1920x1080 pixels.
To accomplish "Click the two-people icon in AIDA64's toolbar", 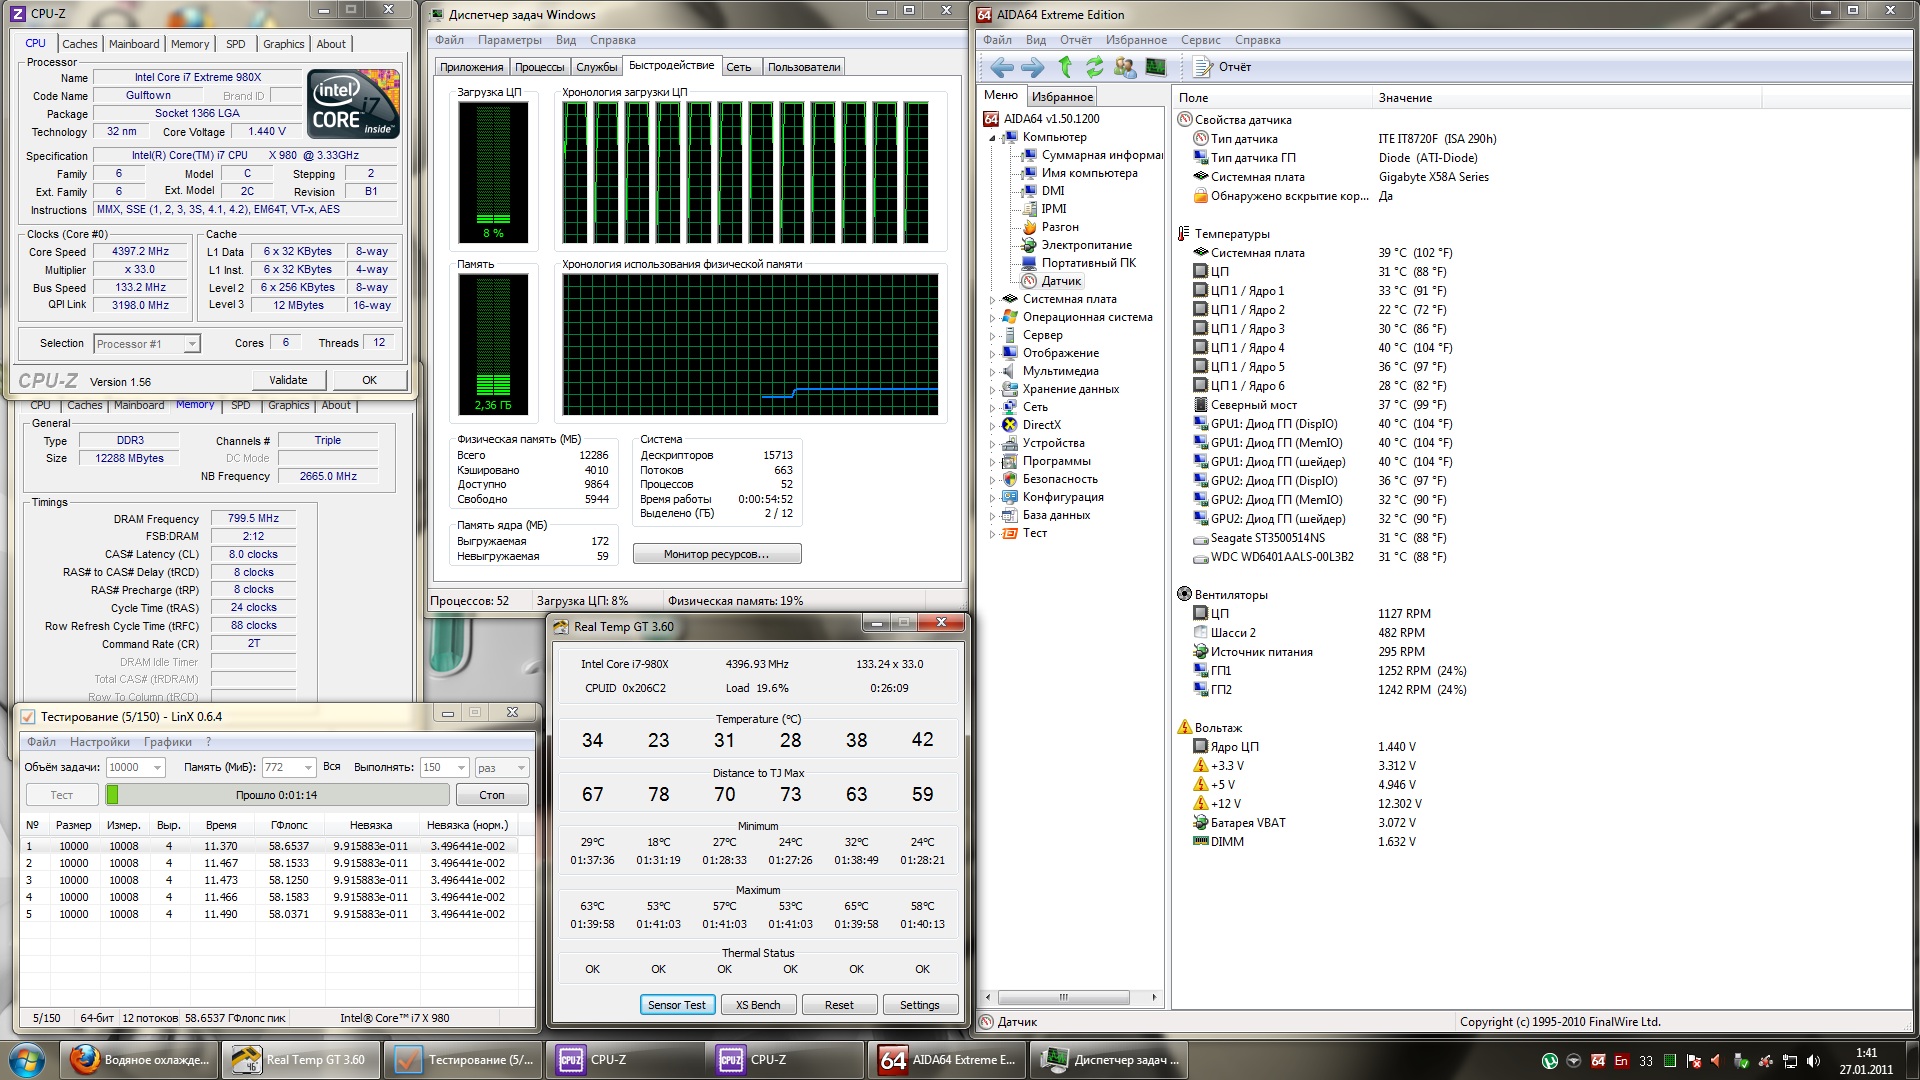I will 1125,67.
